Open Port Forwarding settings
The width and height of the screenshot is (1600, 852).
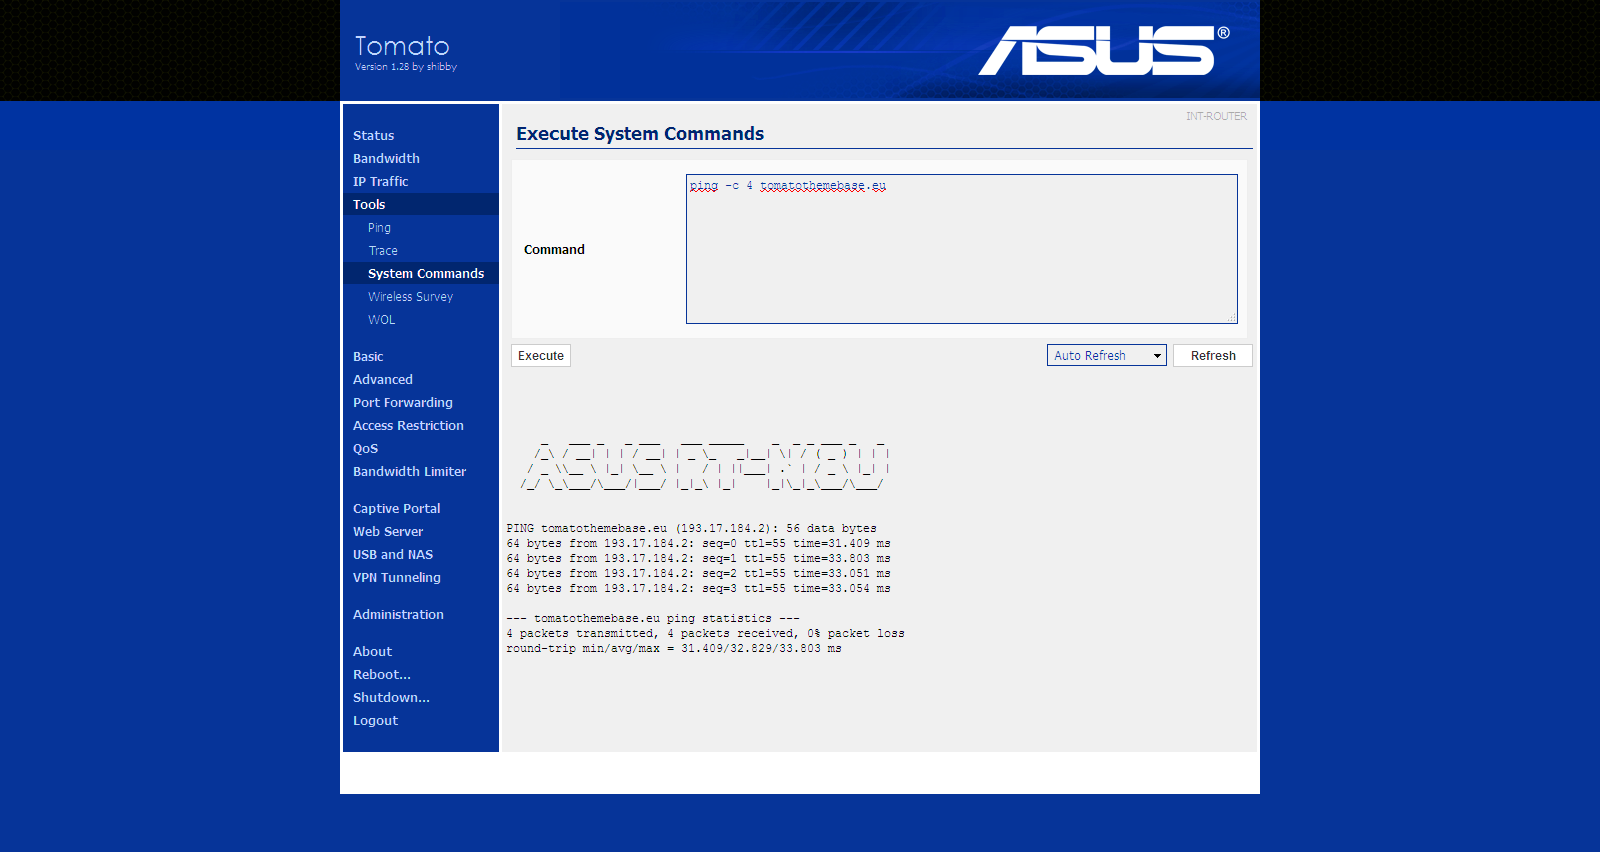pos(402,402)
